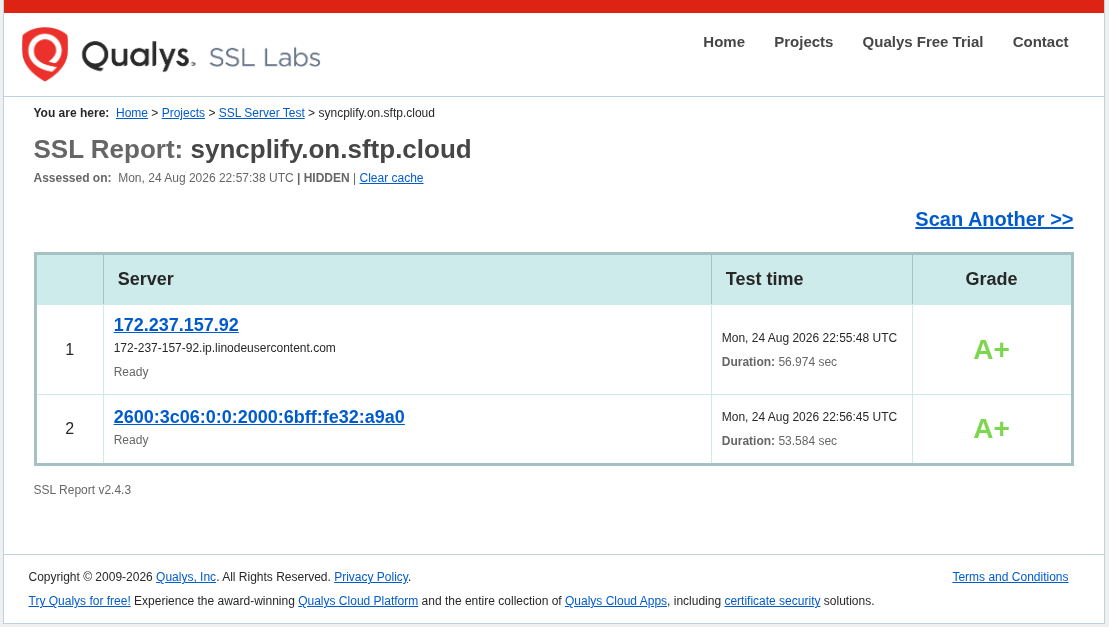This screenshot has height=627, width=1109.
Task: Click row number 1 cell
Action: 69,349
